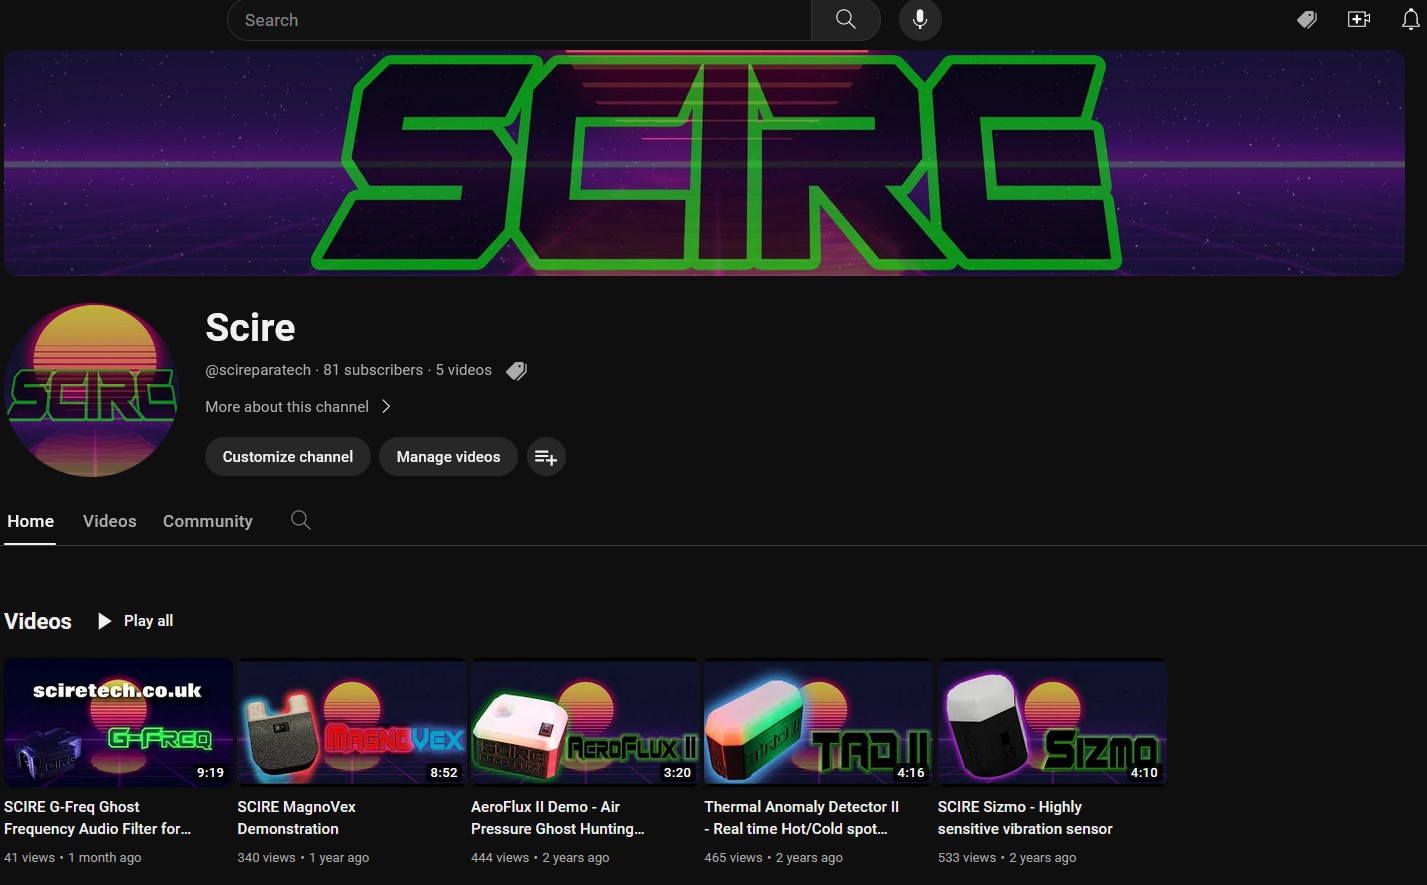Click inside the Search input field
This screenshot has width=1427, height=885.
pyautogui.click(x=500, y=19)
